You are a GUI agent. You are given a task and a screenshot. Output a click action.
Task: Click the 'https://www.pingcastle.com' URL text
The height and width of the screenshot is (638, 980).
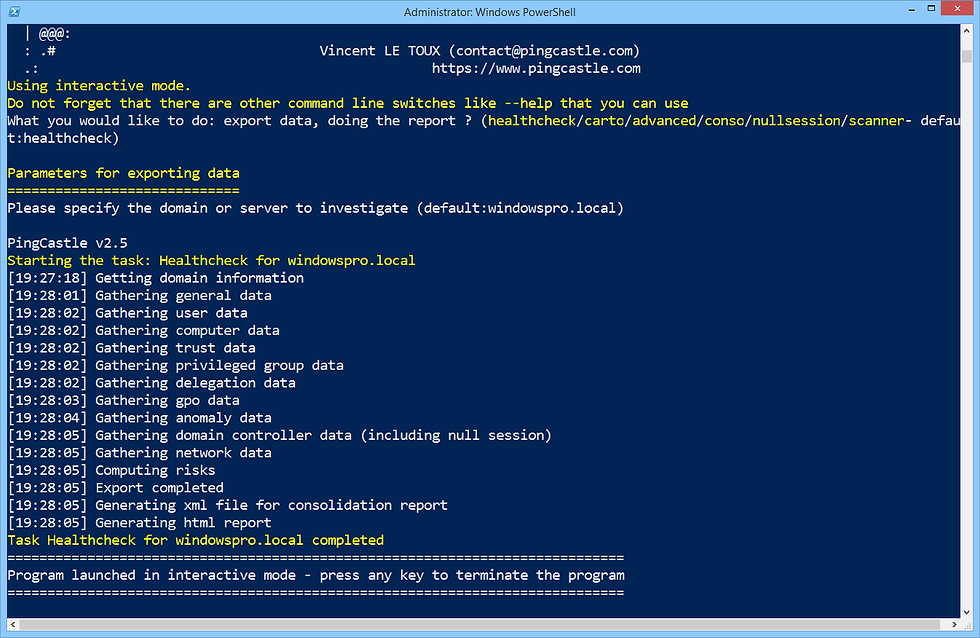point(536,68)
